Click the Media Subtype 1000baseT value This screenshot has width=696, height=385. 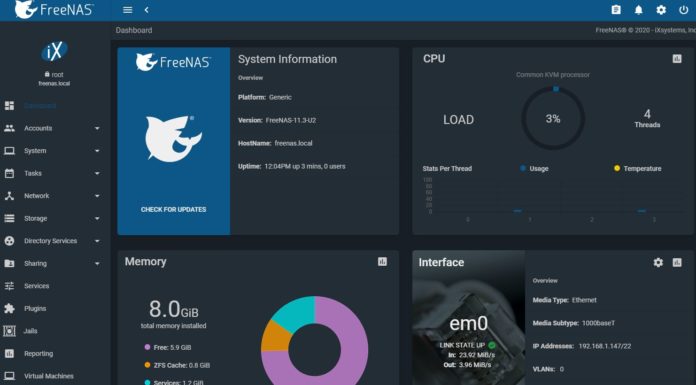coord(598,323)
